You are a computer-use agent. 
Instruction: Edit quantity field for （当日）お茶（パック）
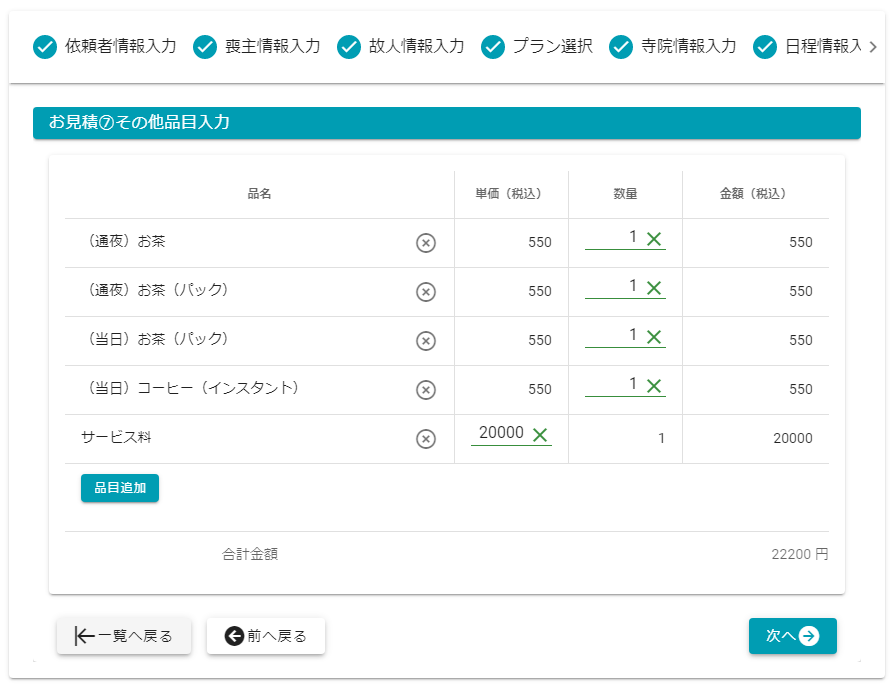pyautogui.click(x=613, y=336)
